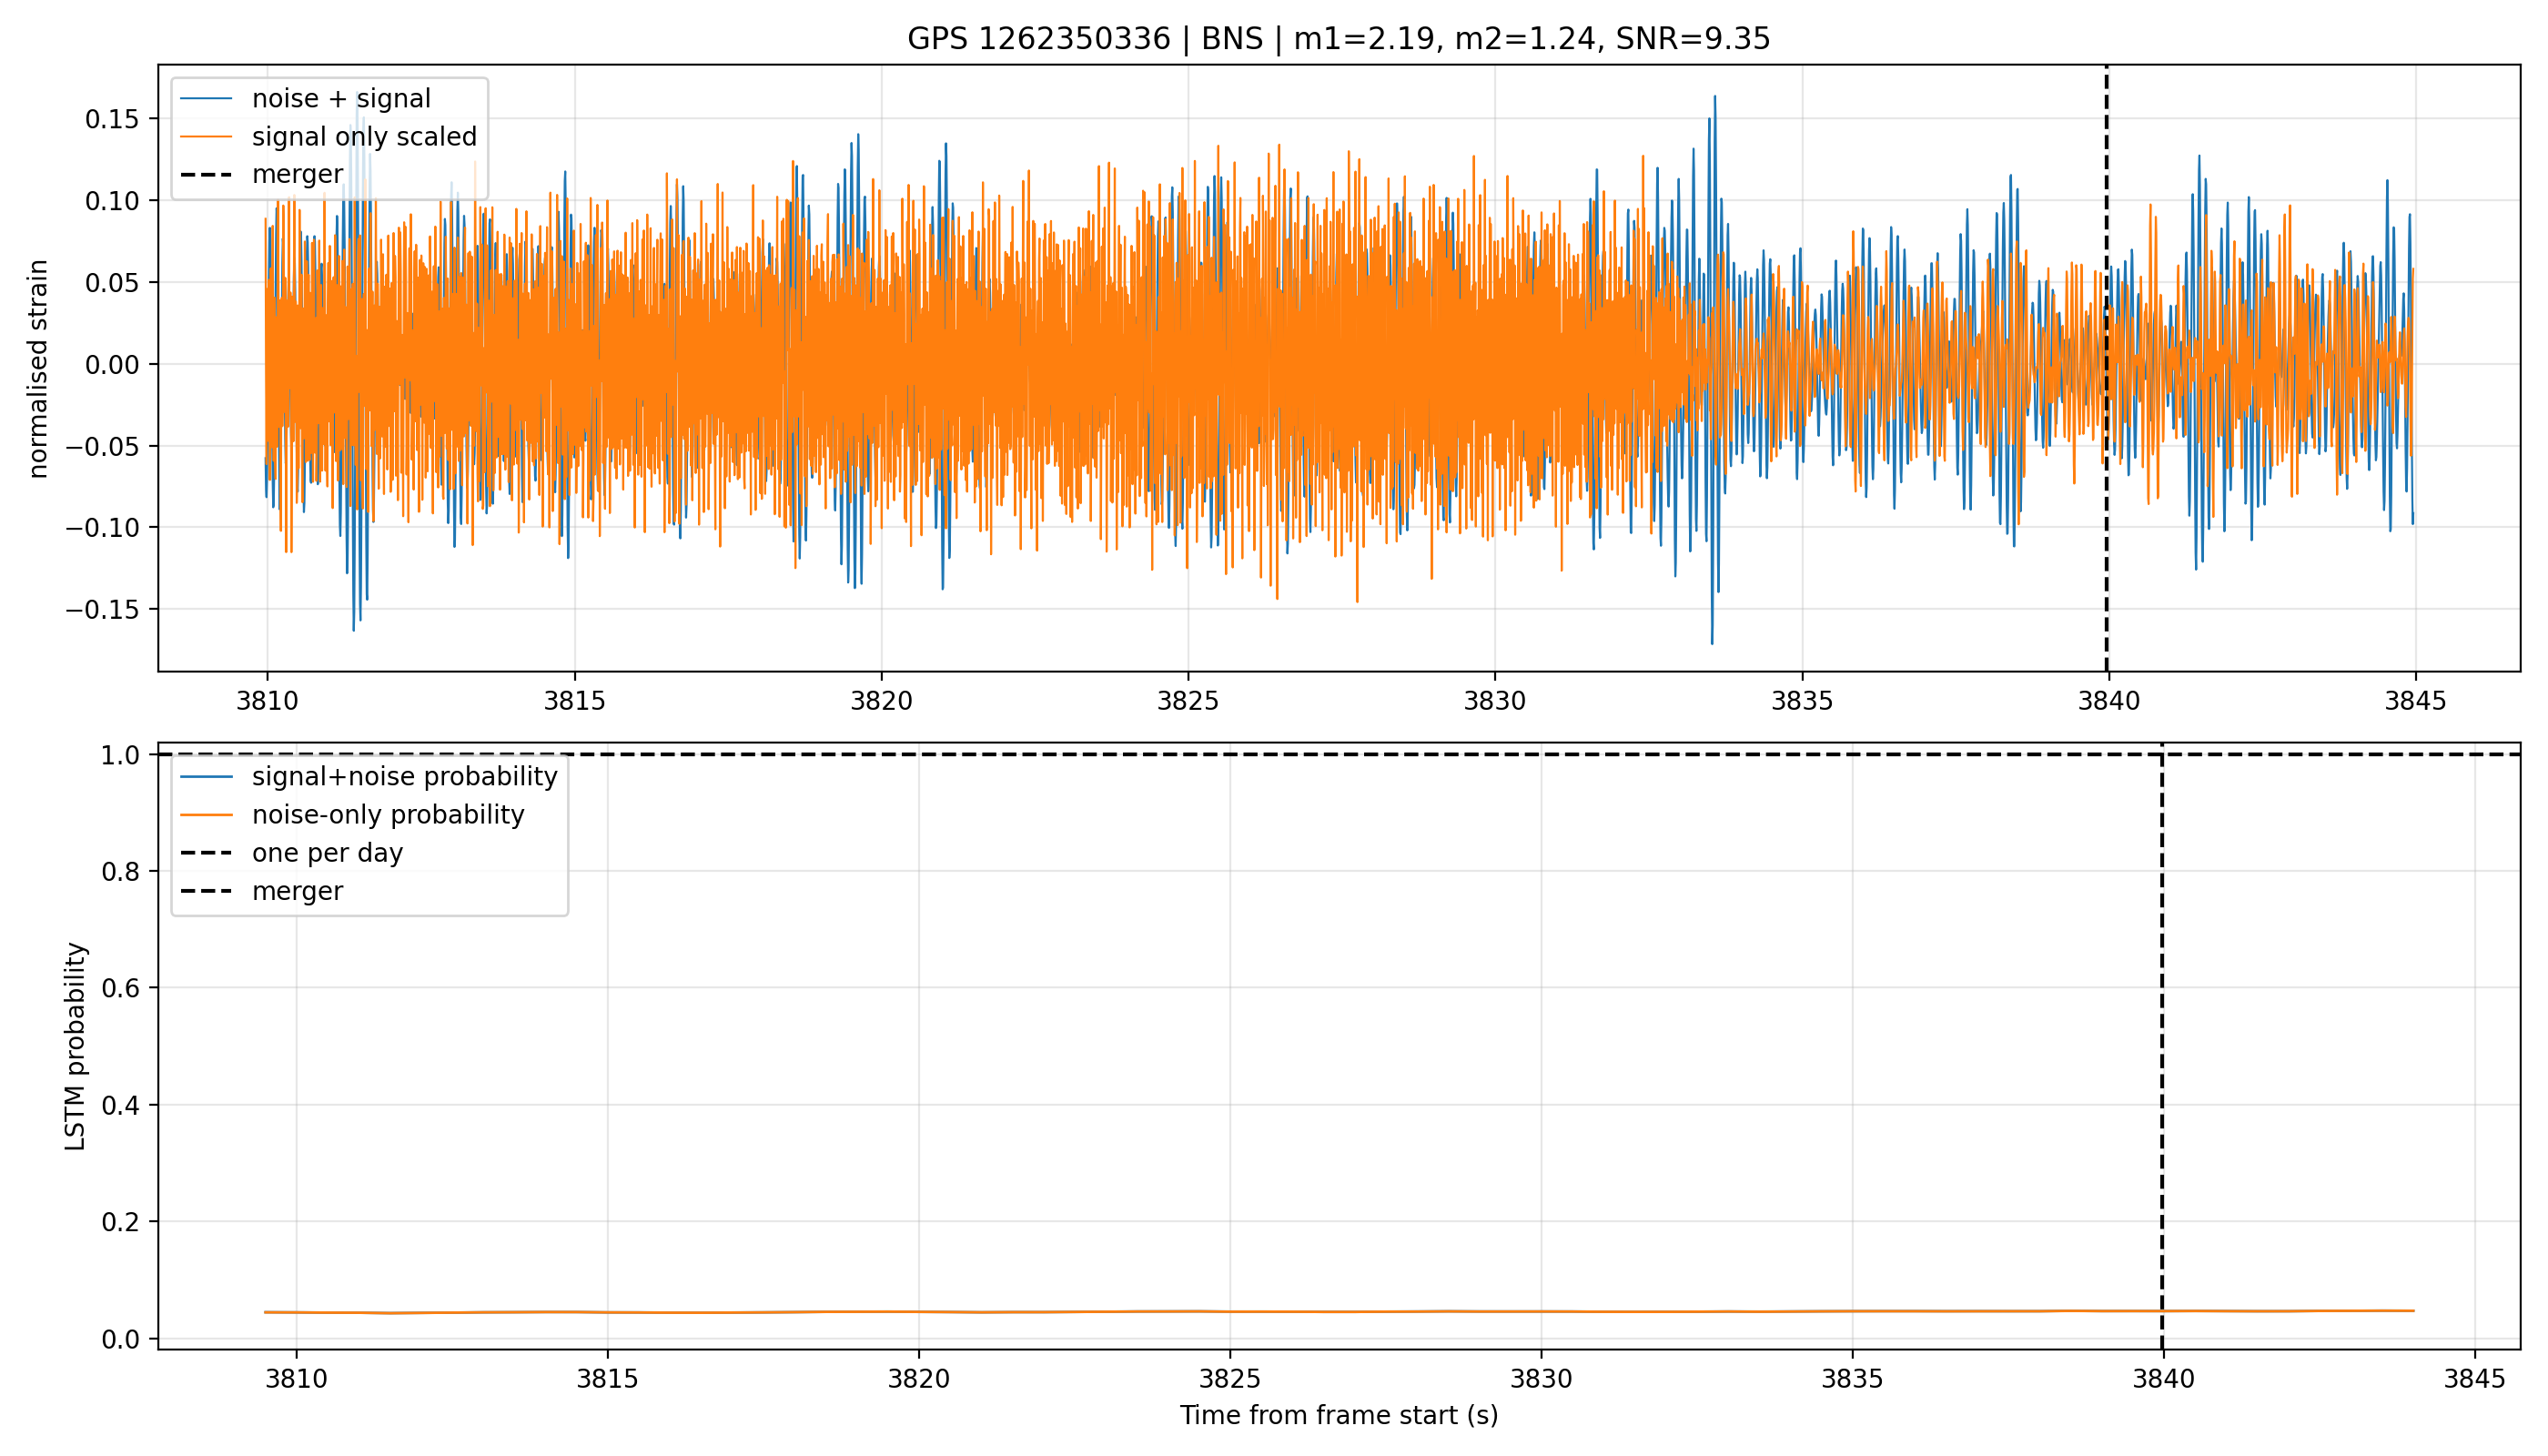The width and height of the screenshot is (2548, 1456).
Task: Click the orange signal only scaled swatch
Action: (206, 137)
